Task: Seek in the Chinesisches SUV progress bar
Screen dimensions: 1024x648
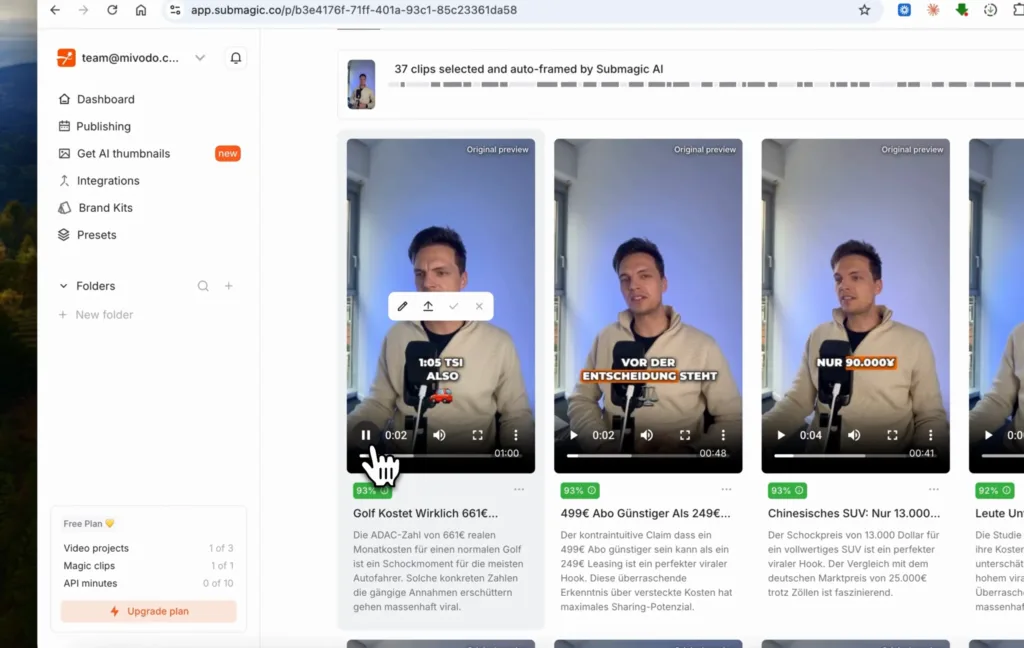Action: click(840, 455)
